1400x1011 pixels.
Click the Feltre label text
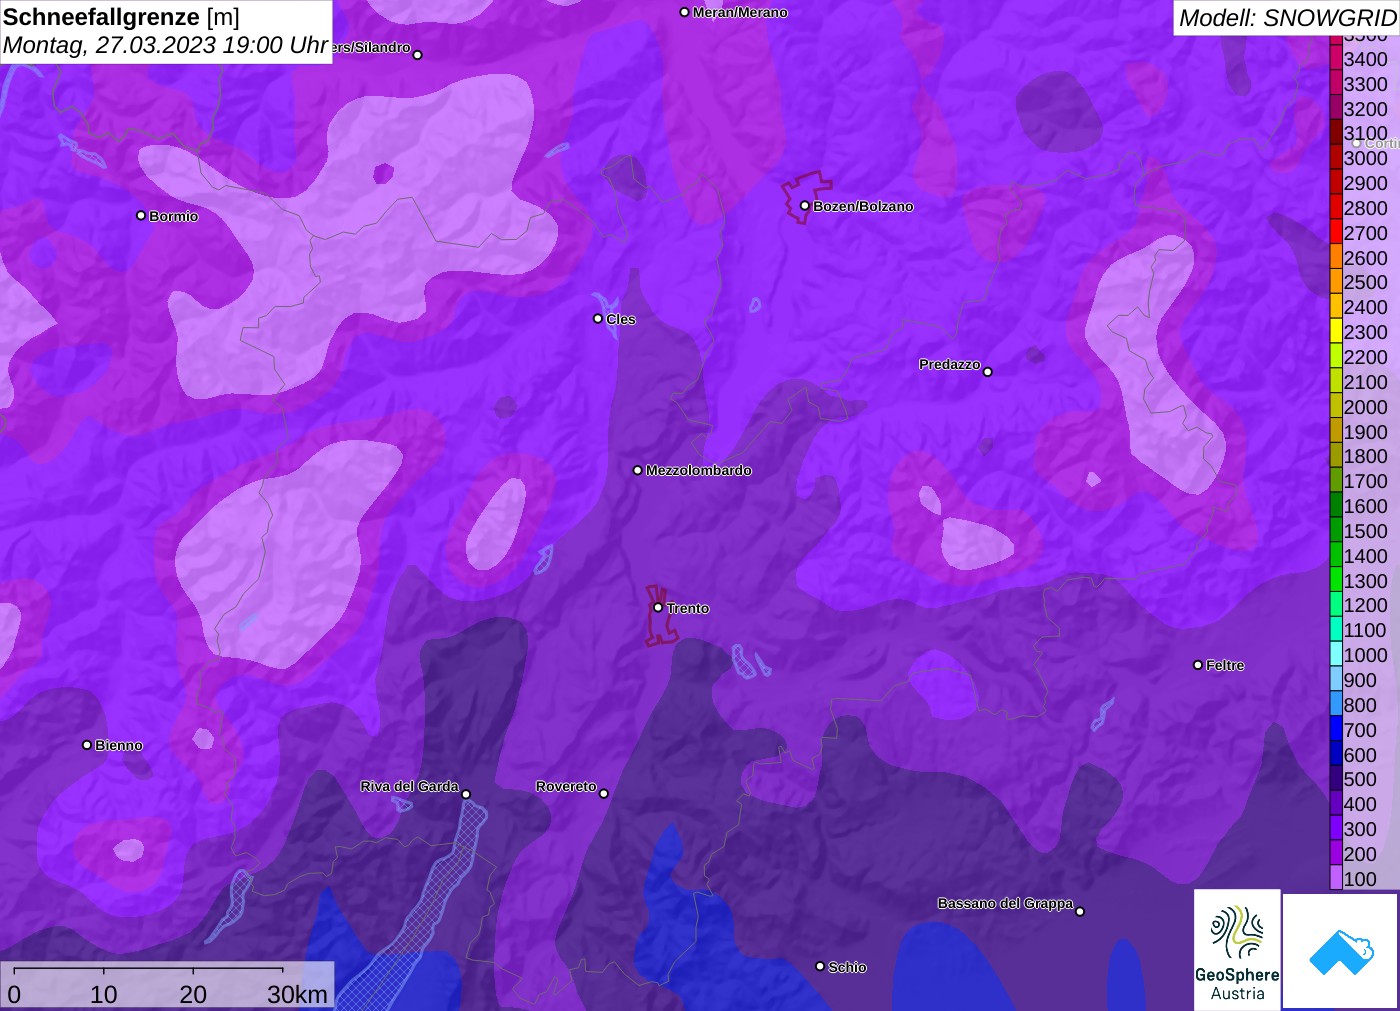tap(1225, 665)
